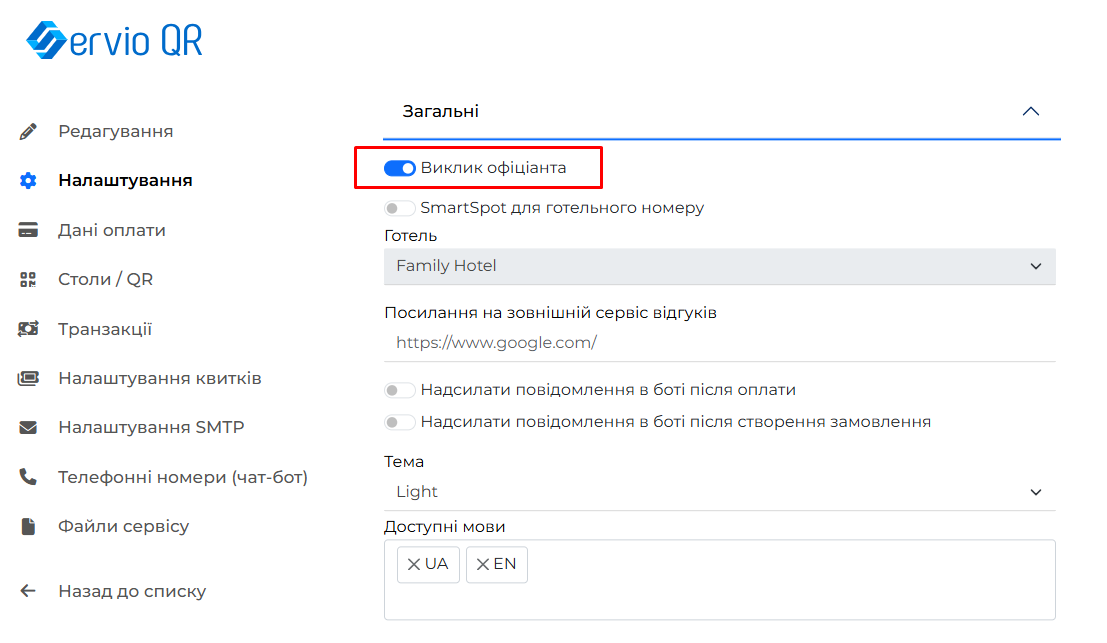Collapse the Загальні section chevron
This screenshot has width=1107, height=643.
click(x=1031, y=111)
